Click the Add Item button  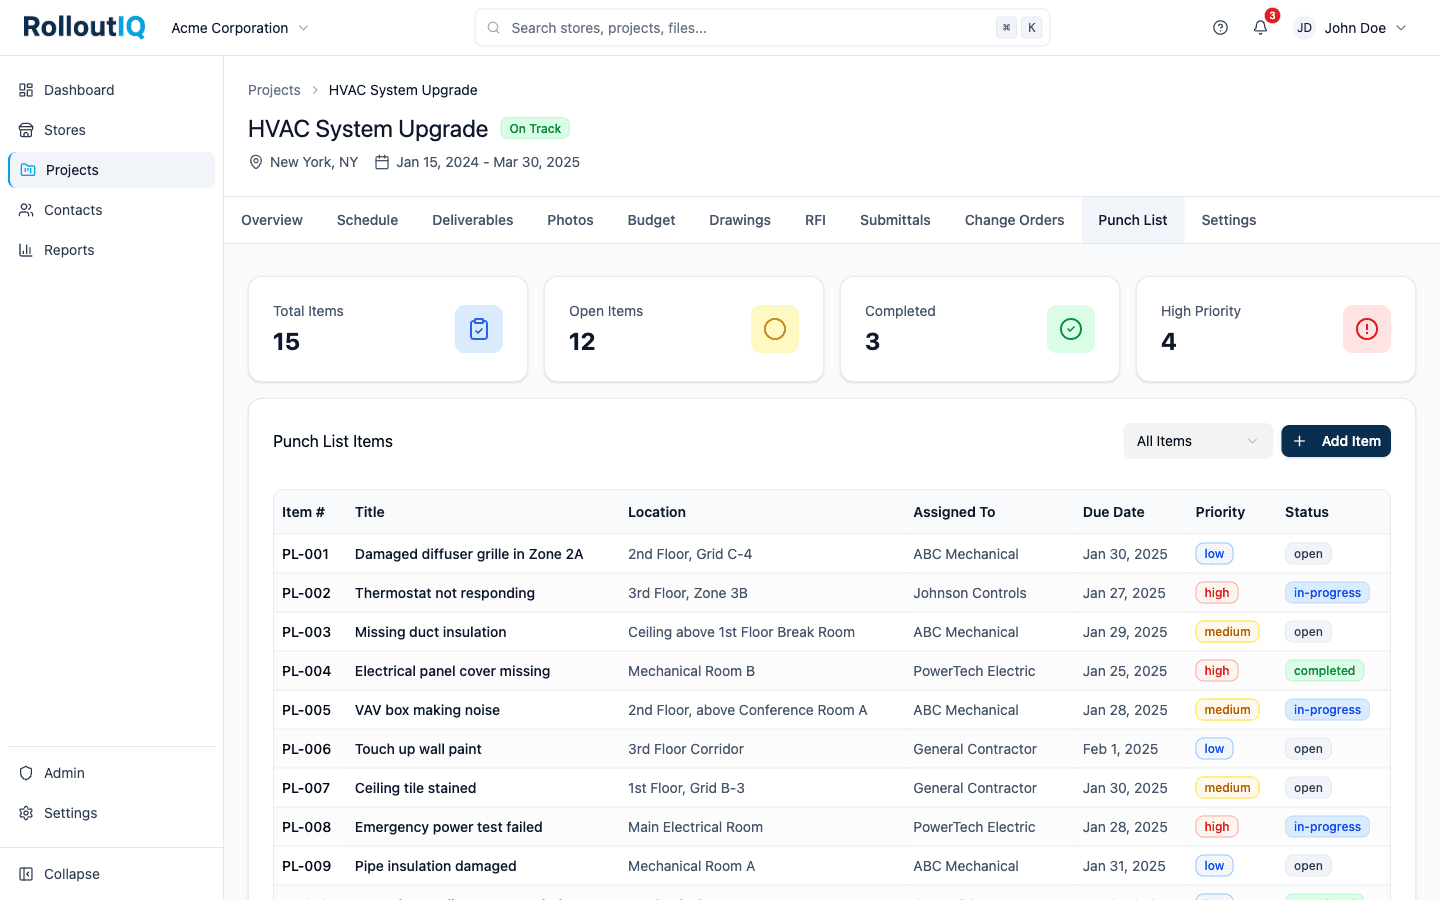(1336, 441)
